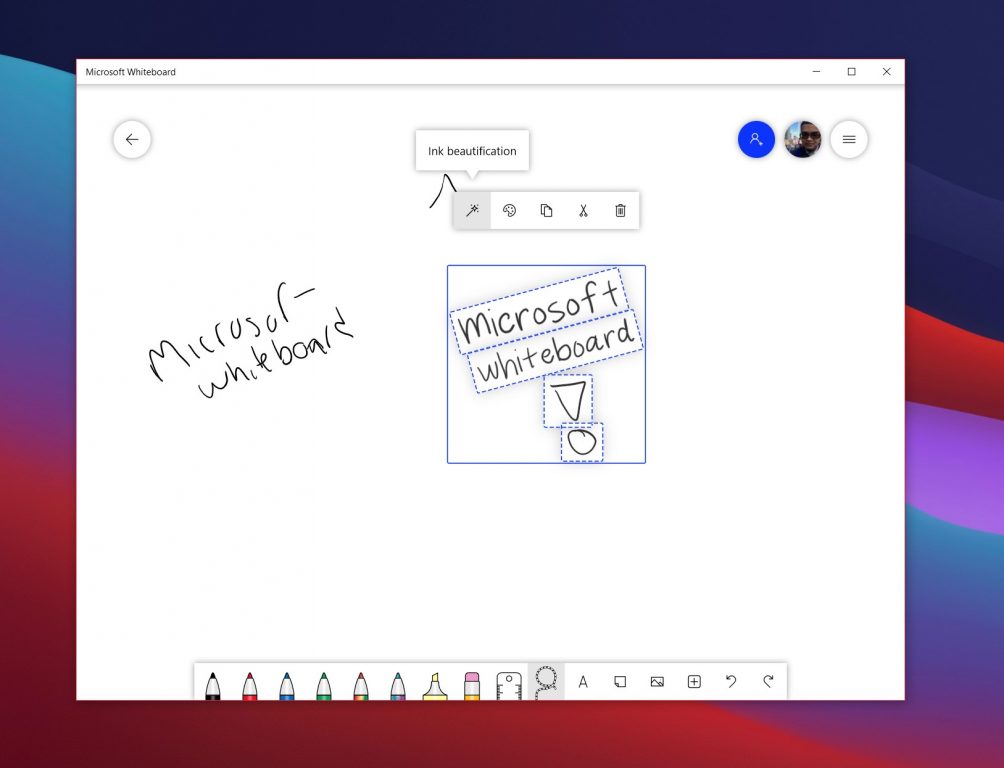Delete the selected ink with trash icon

click(x=620, y=210)
